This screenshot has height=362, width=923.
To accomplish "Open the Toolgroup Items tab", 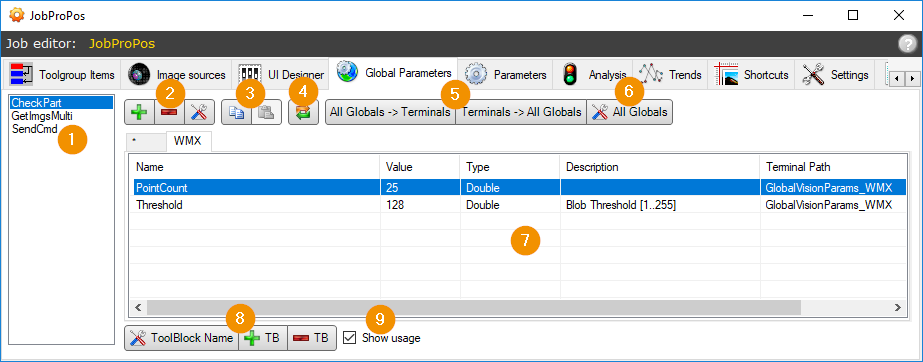I will (x=62, y=75).
